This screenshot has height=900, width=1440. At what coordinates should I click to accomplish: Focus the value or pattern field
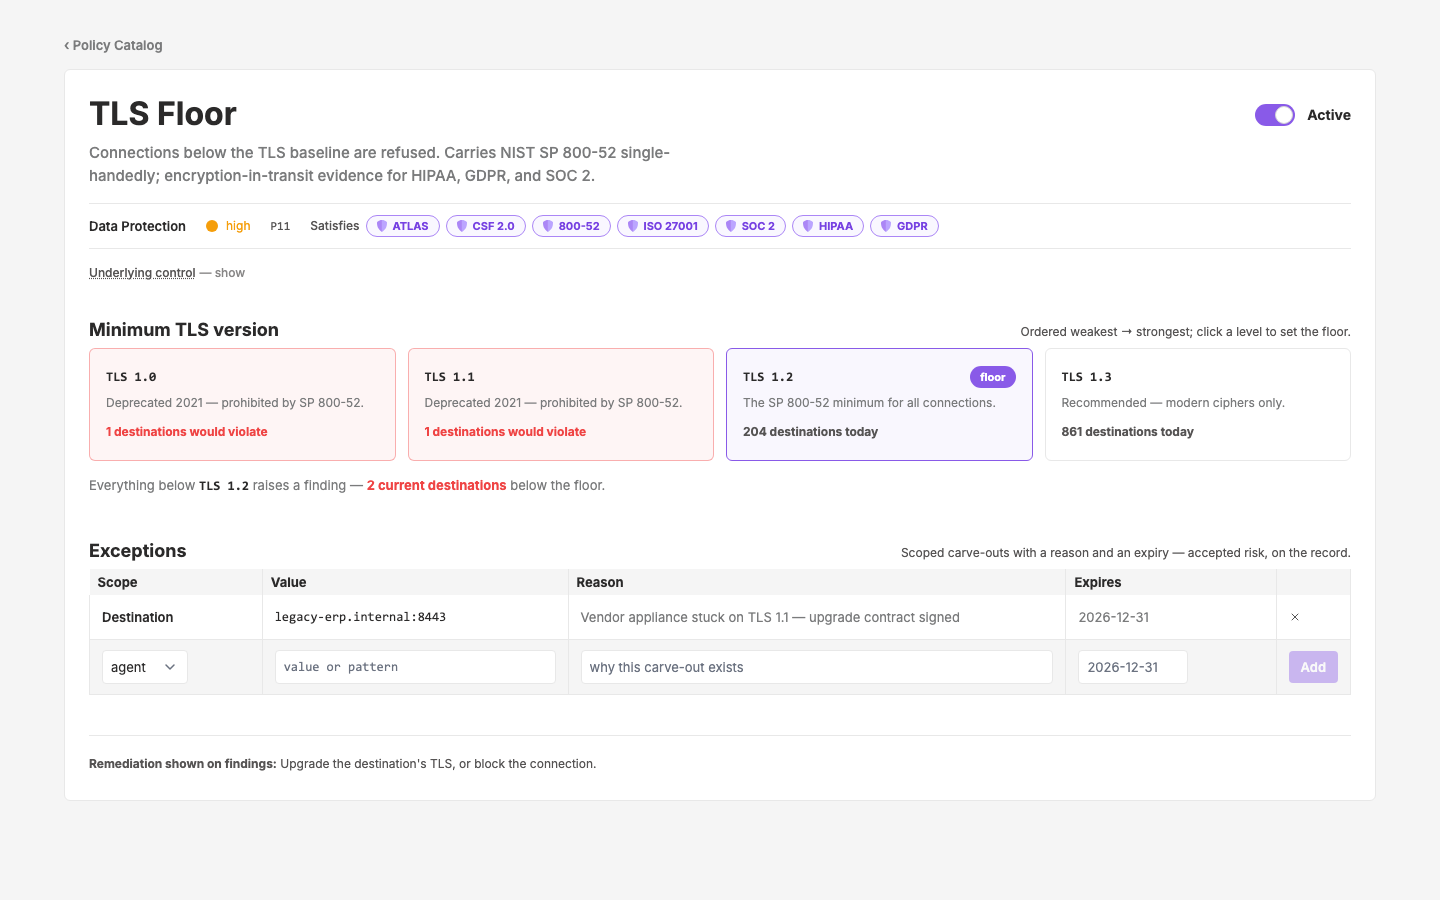click(415, 667)
